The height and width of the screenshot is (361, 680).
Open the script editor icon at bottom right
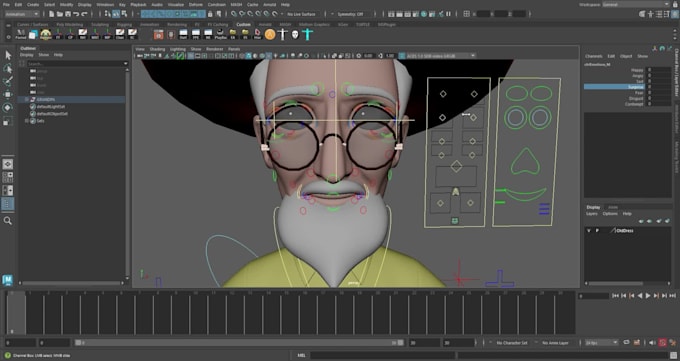tap(673, 355)
